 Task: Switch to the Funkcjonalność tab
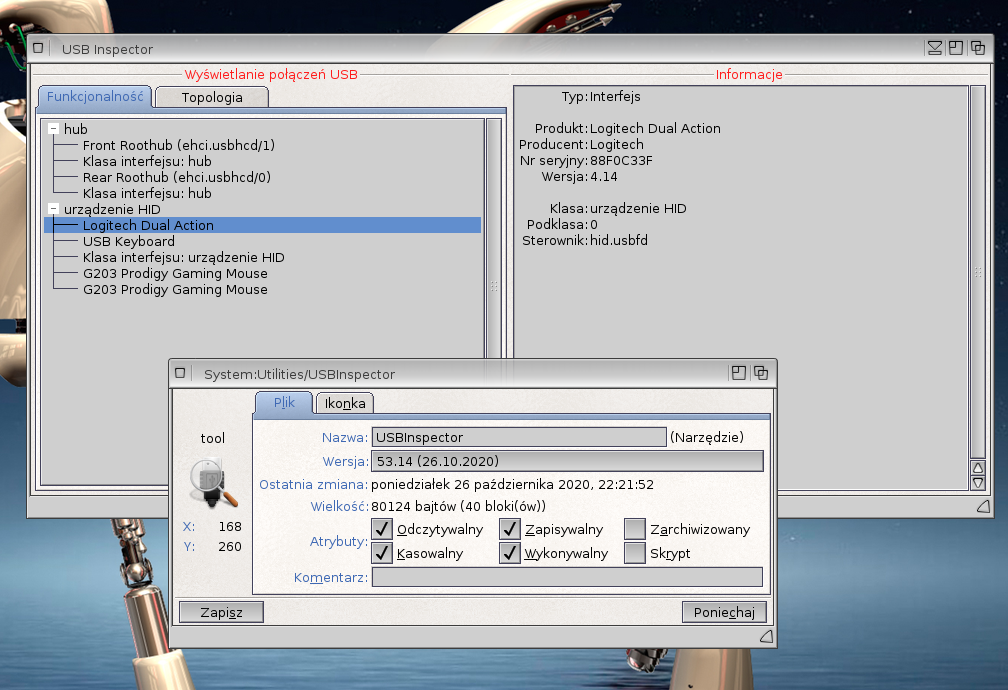coord(95,96)
